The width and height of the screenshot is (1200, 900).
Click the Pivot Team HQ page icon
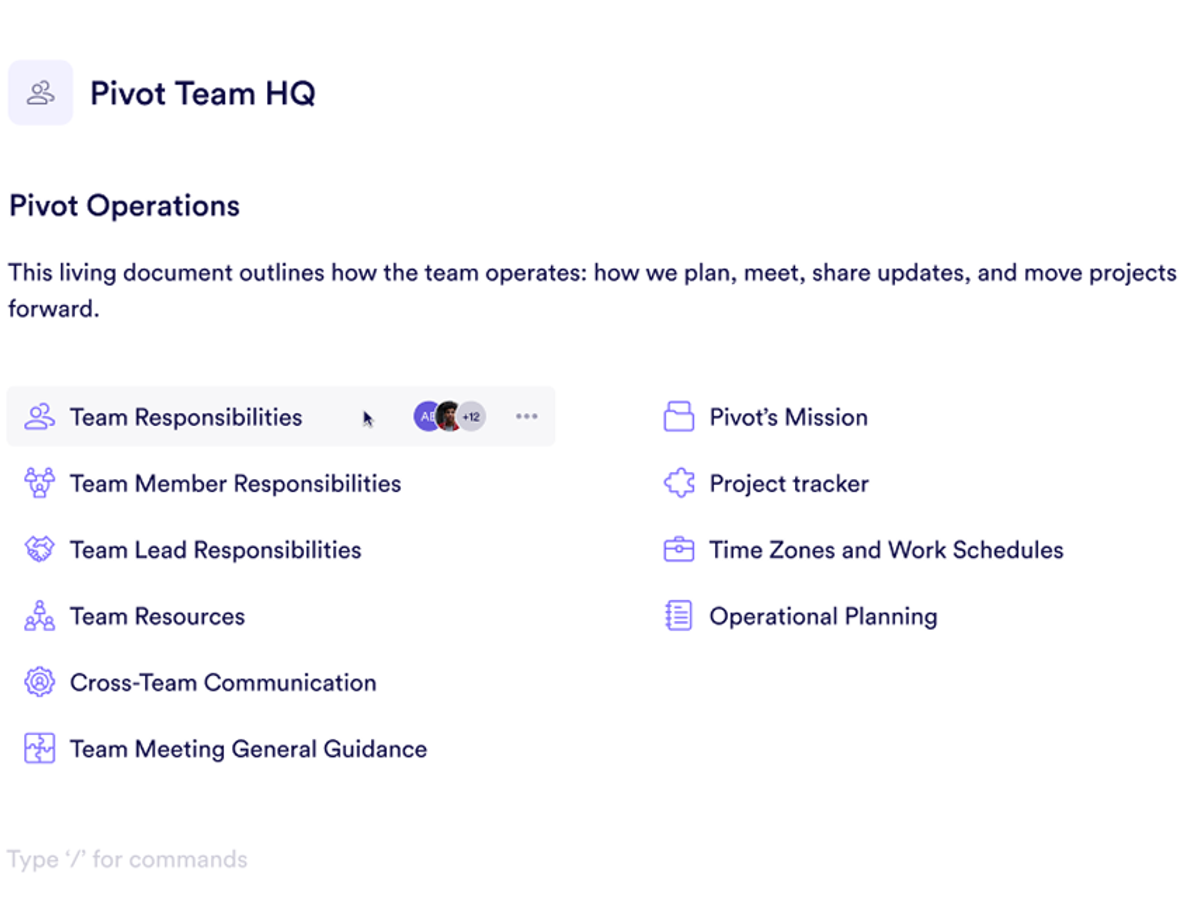[40, 93]
